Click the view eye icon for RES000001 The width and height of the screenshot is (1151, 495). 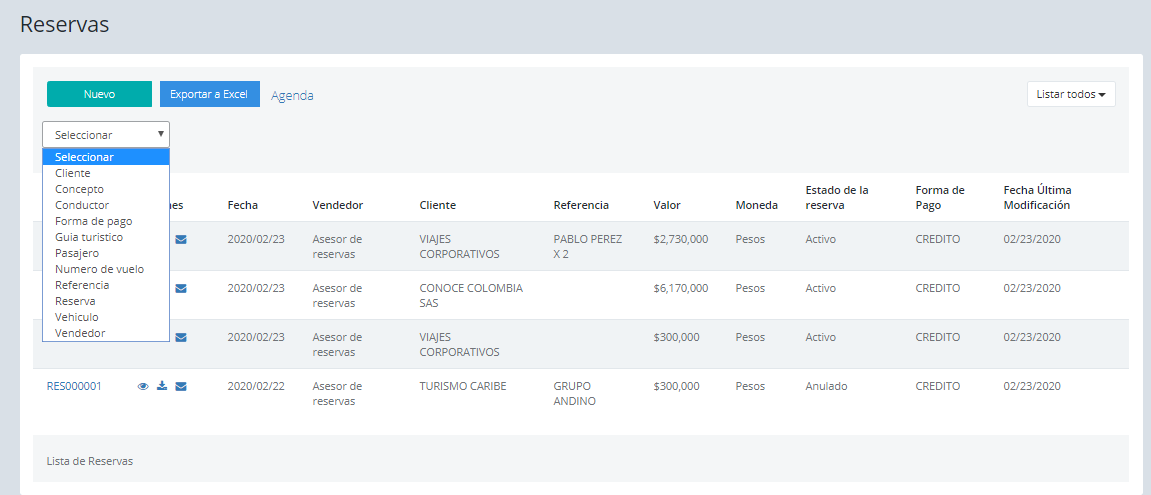pos(143,386)
